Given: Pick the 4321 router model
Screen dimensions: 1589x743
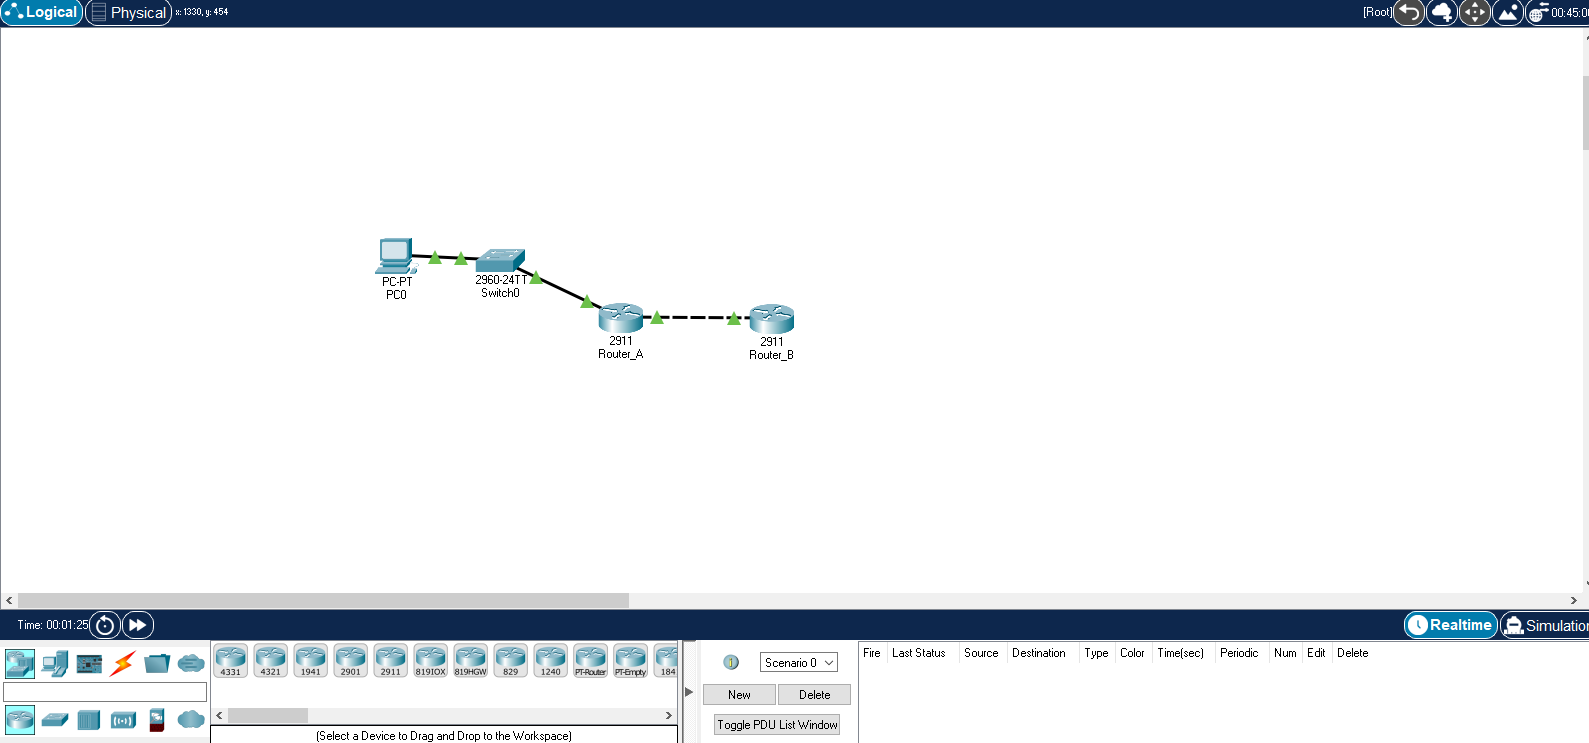Looking at the screenshot, I should tap(271, 661).
